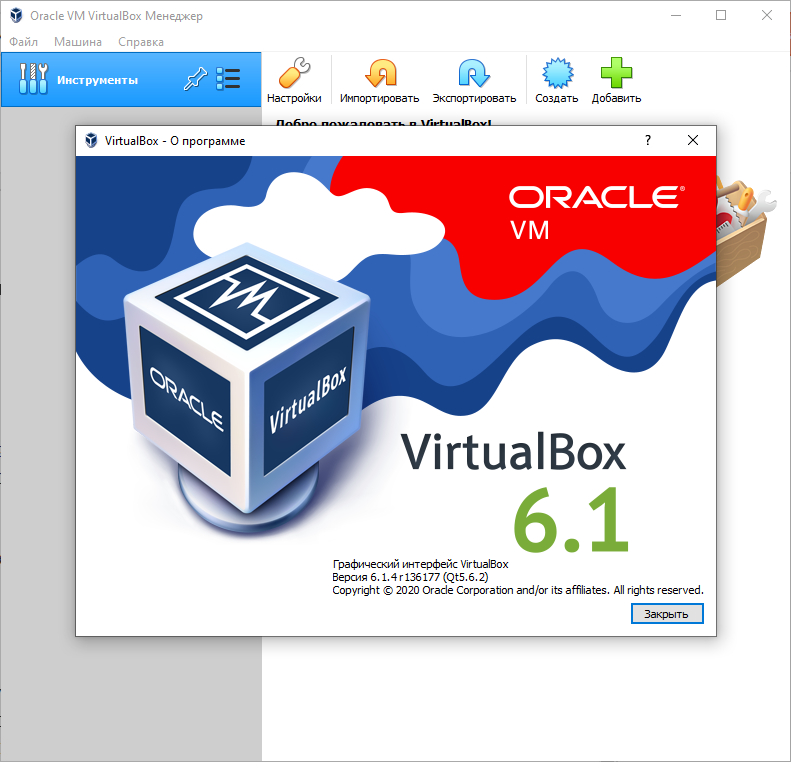This screenshot has height=762, width=791.
Task: Open the list menu icon beside Инструменты
Action: pos(228,79)
